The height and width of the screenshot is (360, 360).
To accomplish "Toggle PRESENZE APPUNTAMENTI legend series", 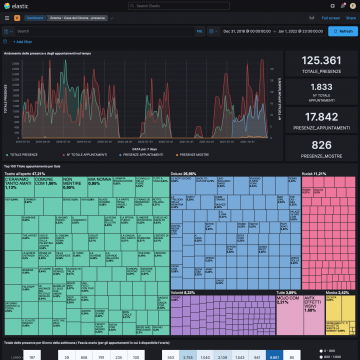I will coord(141,155).
